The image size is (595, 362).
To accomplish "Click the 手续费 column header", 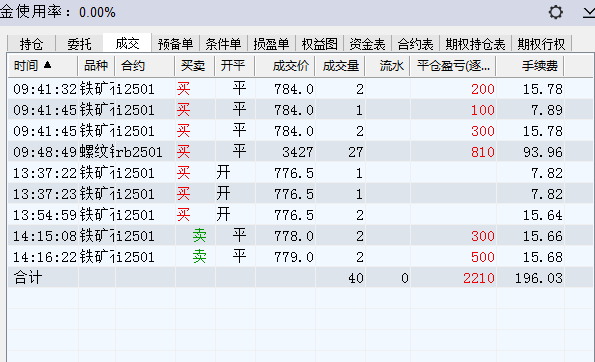I will coord(530,66).
